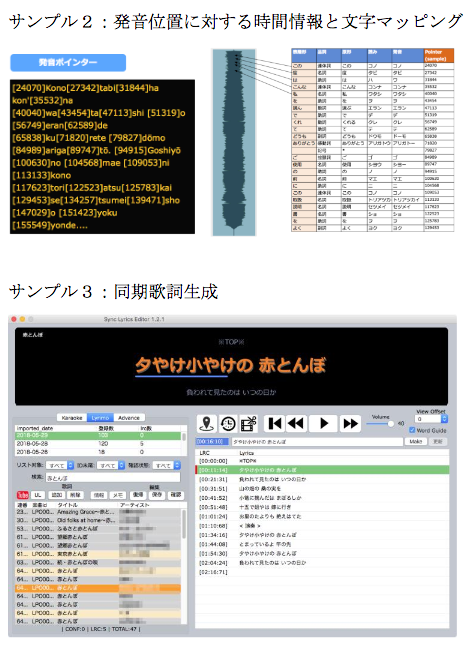
Task: Click the film clip edit icon
Action: tap(249, 423)
